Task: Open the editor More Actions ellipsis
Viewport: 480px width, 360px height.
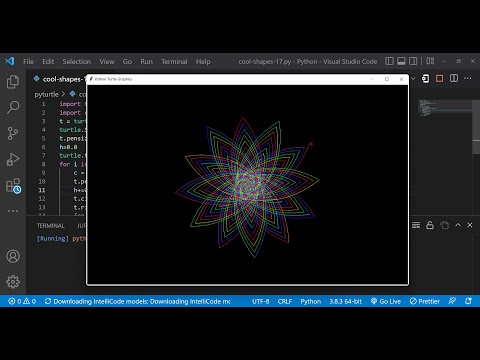Action: 468,79
